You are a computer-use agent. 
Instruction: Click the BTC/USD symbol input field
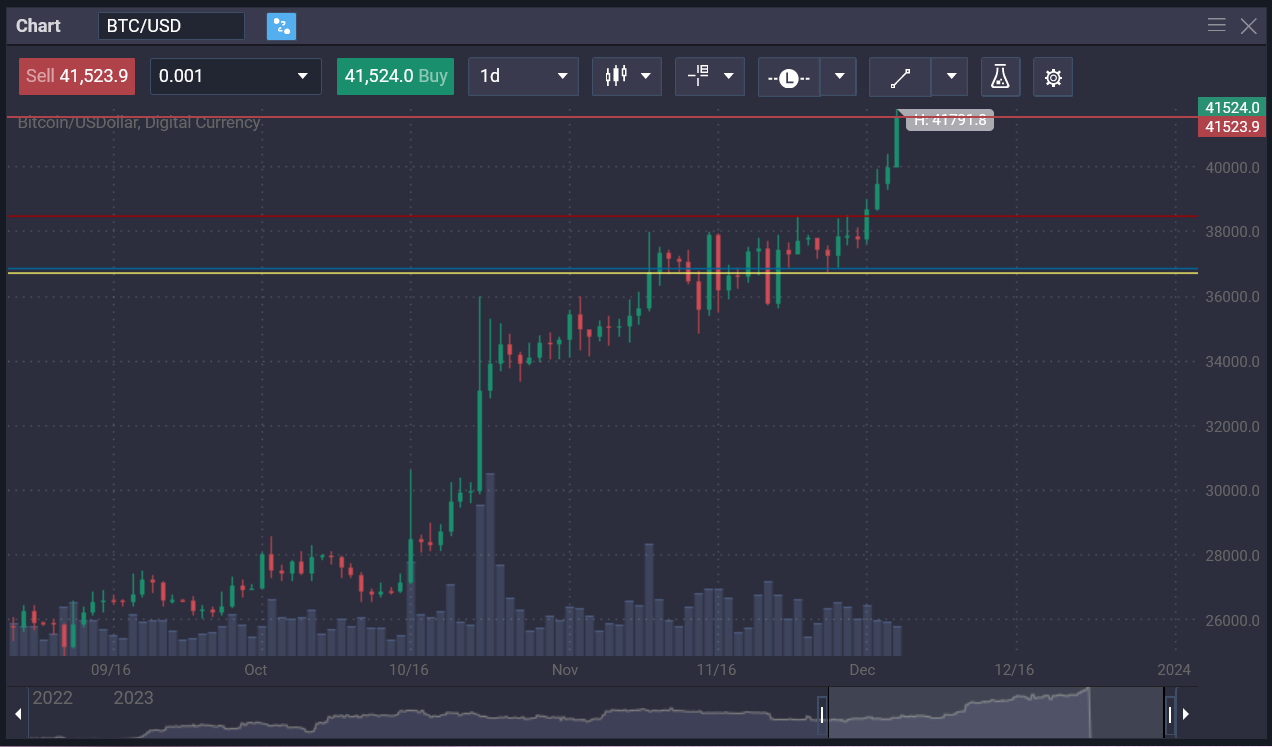pos(171,26)
